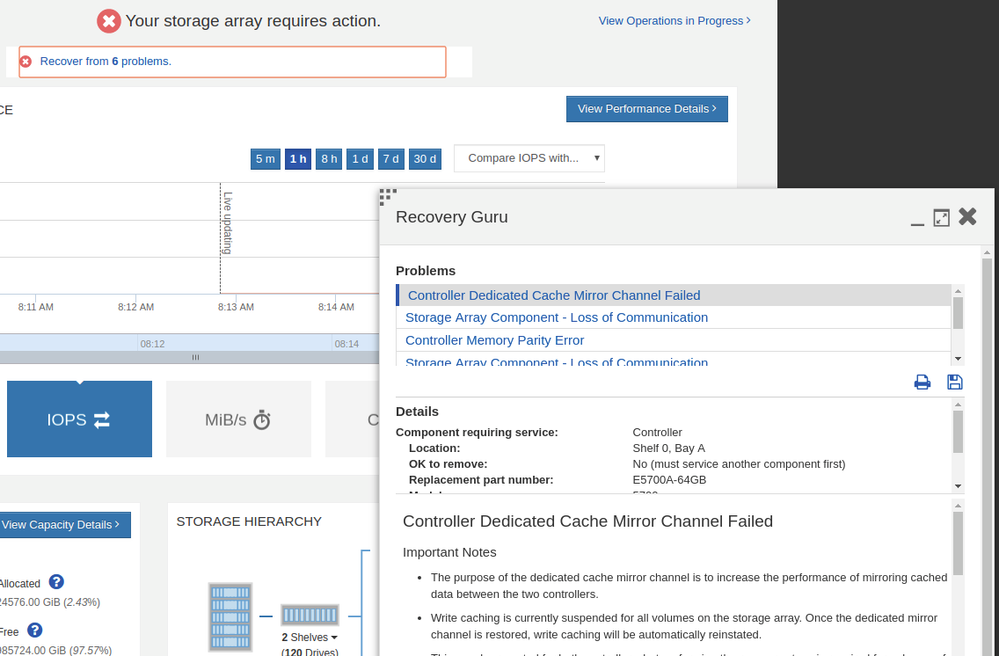Save the Recovery Guru details to file
Screen dimensions: 999x656
(954, 382)
